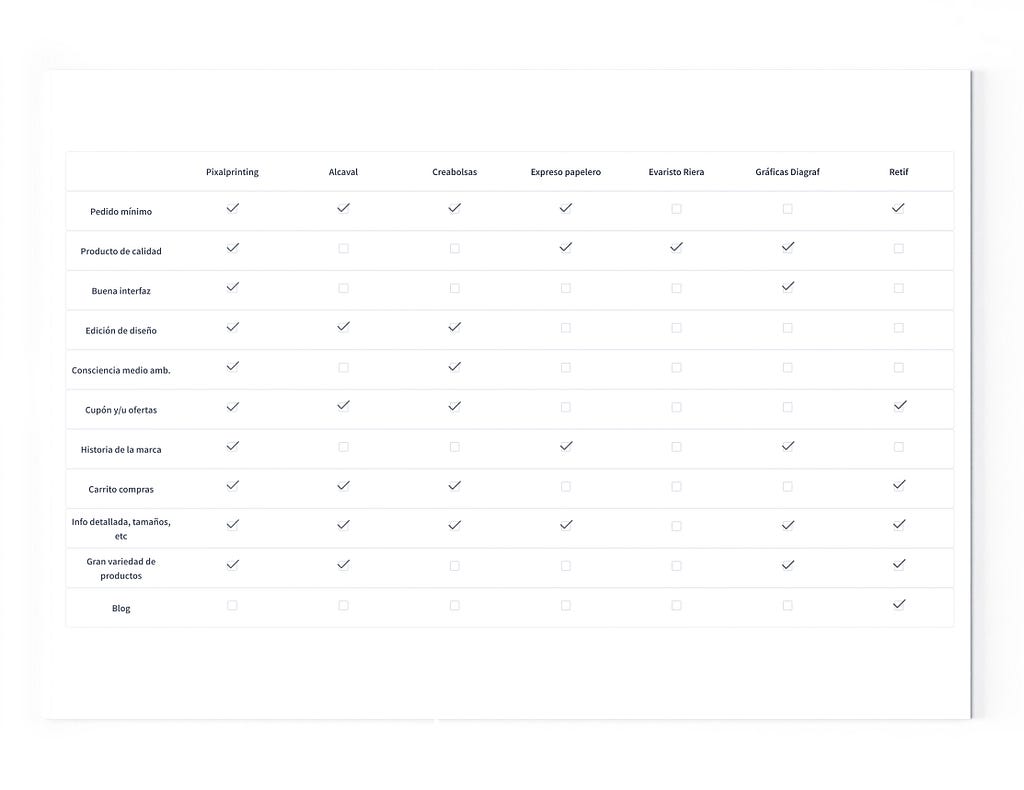Check Historia de la marca box for Retif
This screenshot has height=790, width=1024.
(x=899, y=447)
